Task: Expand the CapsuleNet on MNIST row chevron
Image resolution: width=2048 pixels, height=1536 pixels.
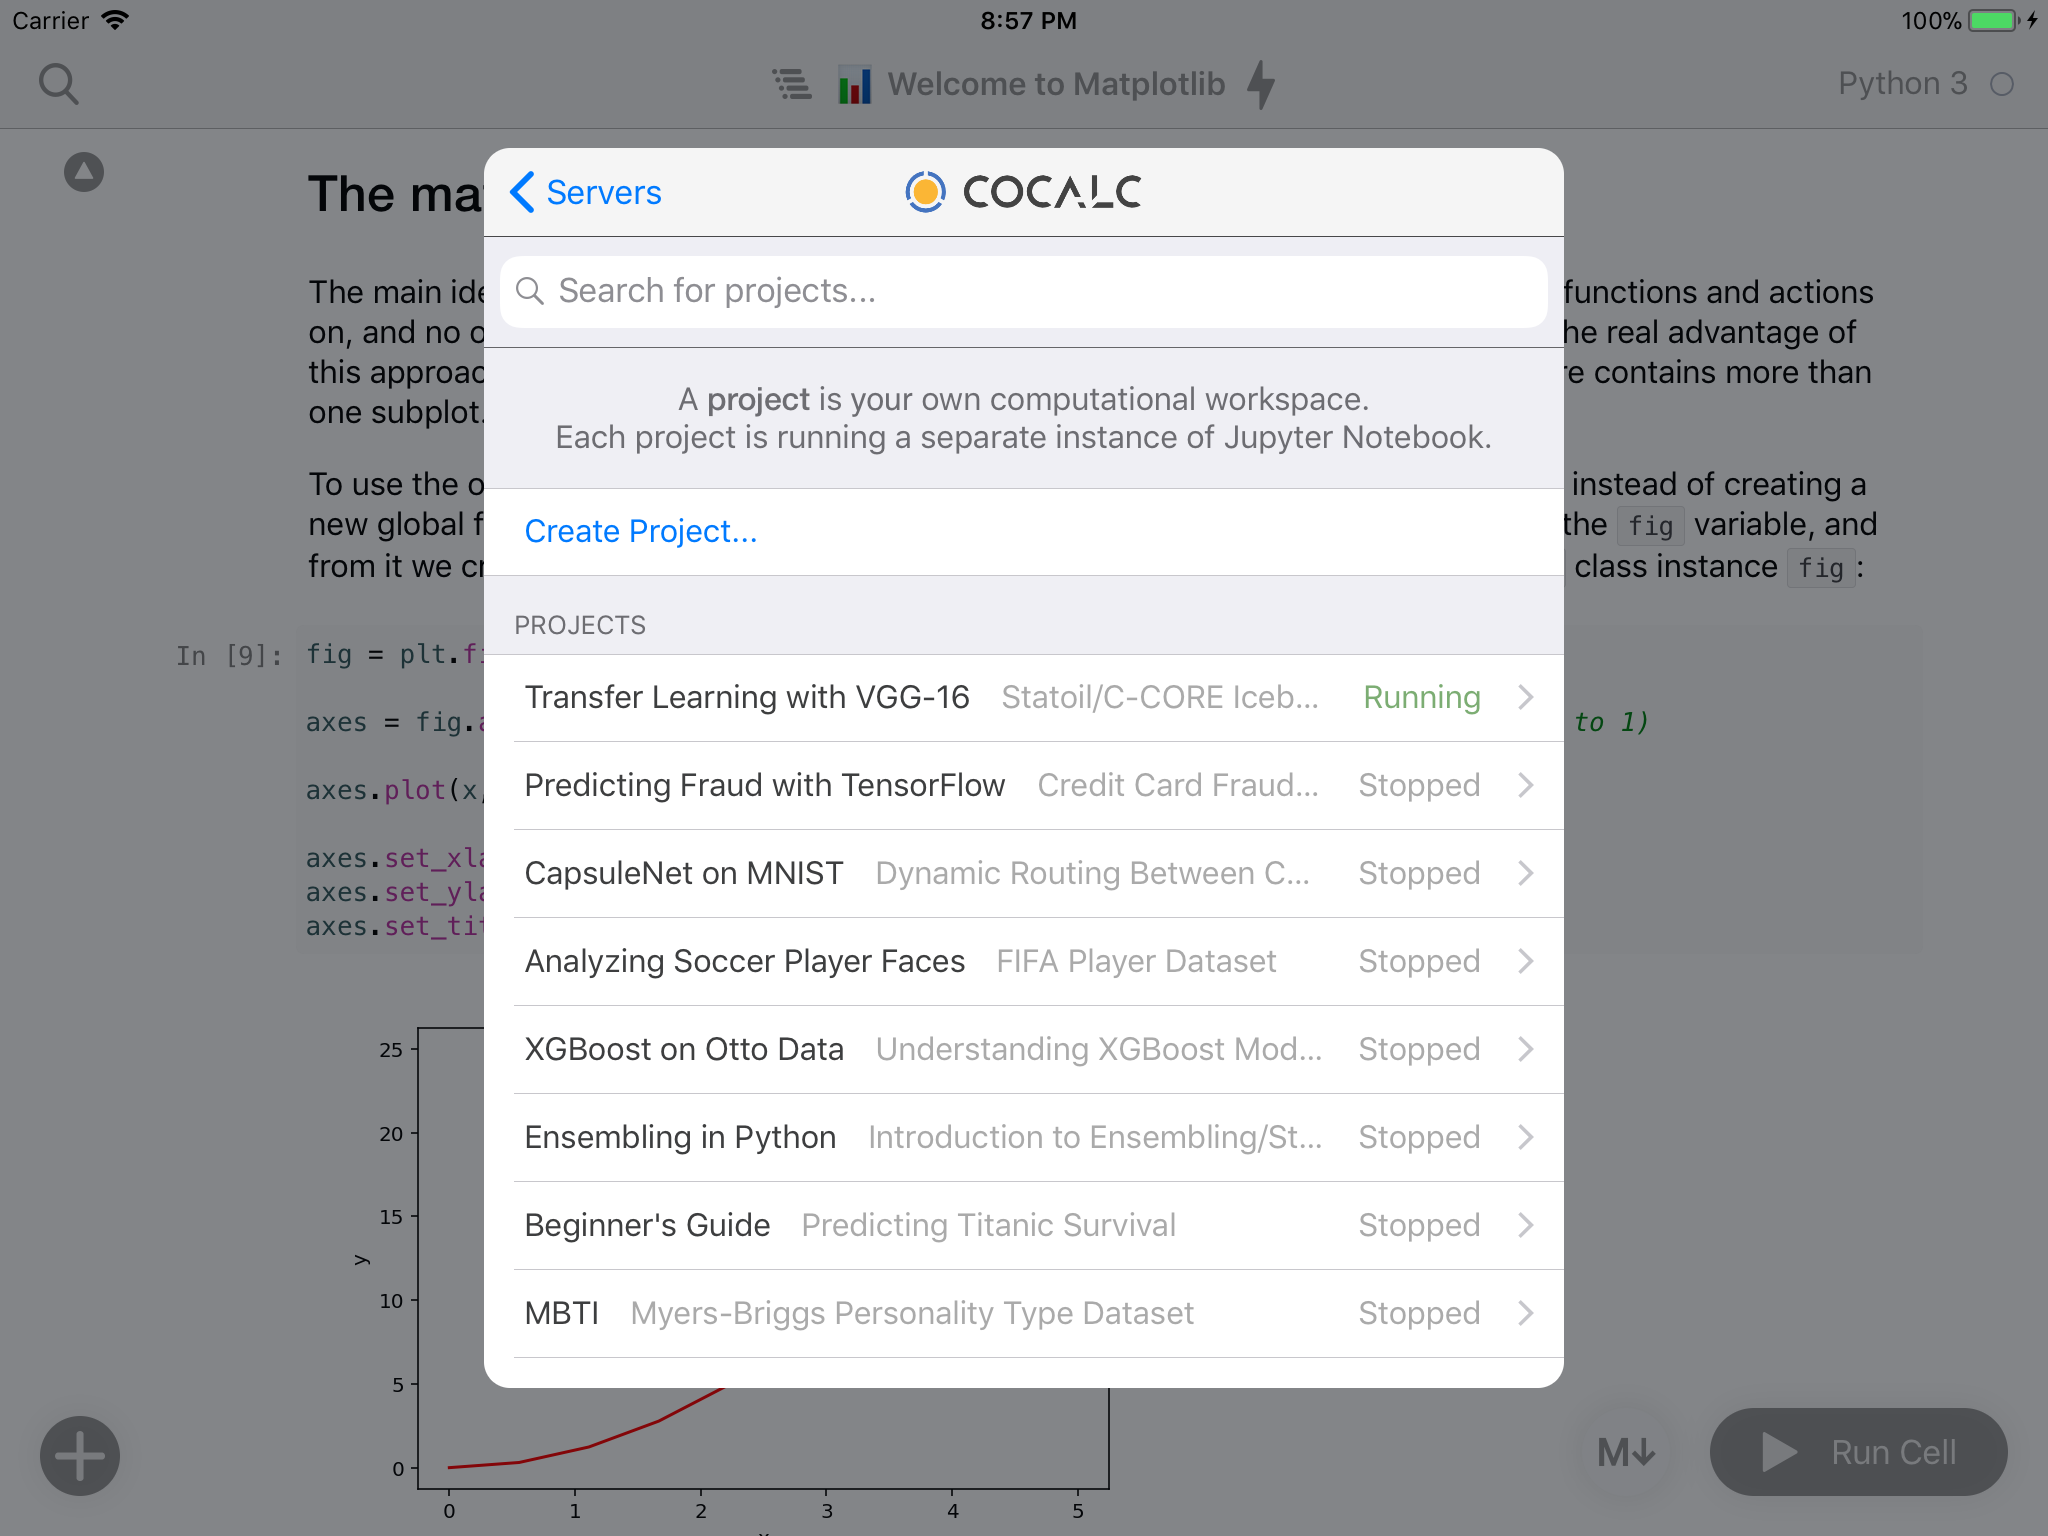Action: click(1525, 874)
